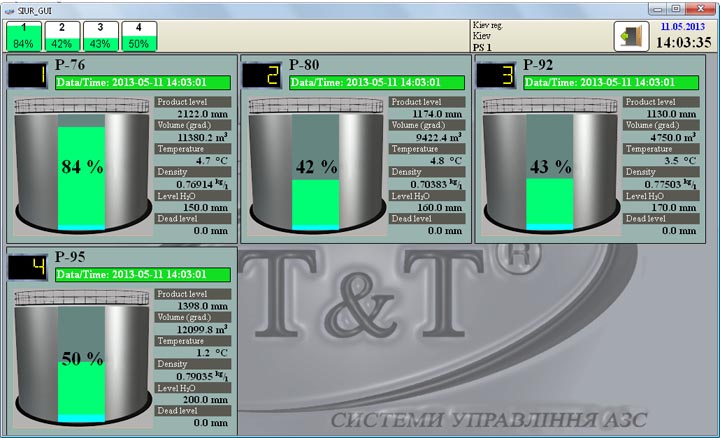Click the Kiev reg. location text
Screen dimensions: 720x438
point(488,25)
